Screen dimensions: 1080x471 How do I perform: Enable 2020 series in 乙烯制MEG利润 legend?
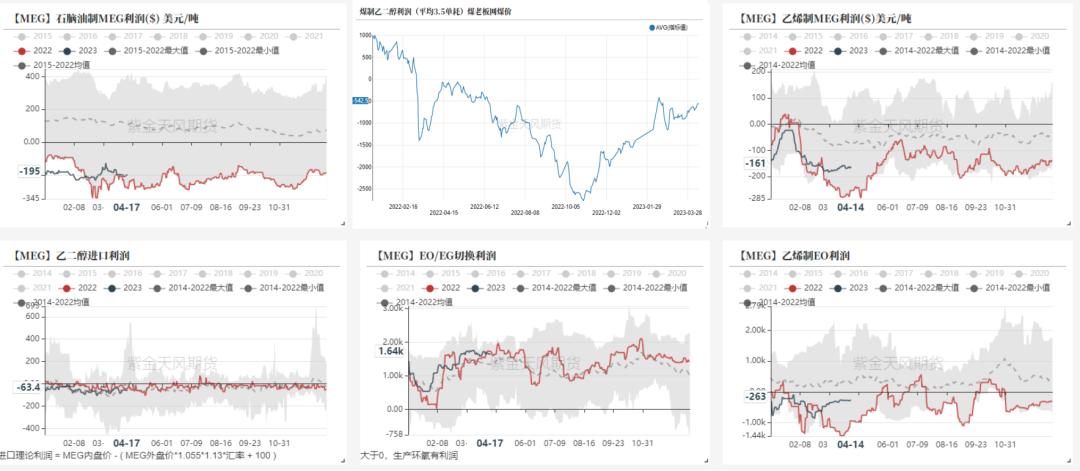(1021, 35)
